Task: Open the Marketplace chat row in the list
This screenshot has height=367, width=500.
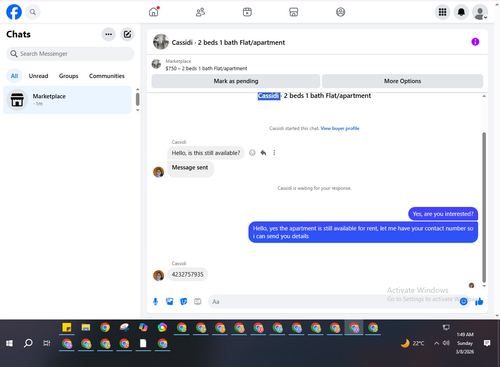Action: 67,100
